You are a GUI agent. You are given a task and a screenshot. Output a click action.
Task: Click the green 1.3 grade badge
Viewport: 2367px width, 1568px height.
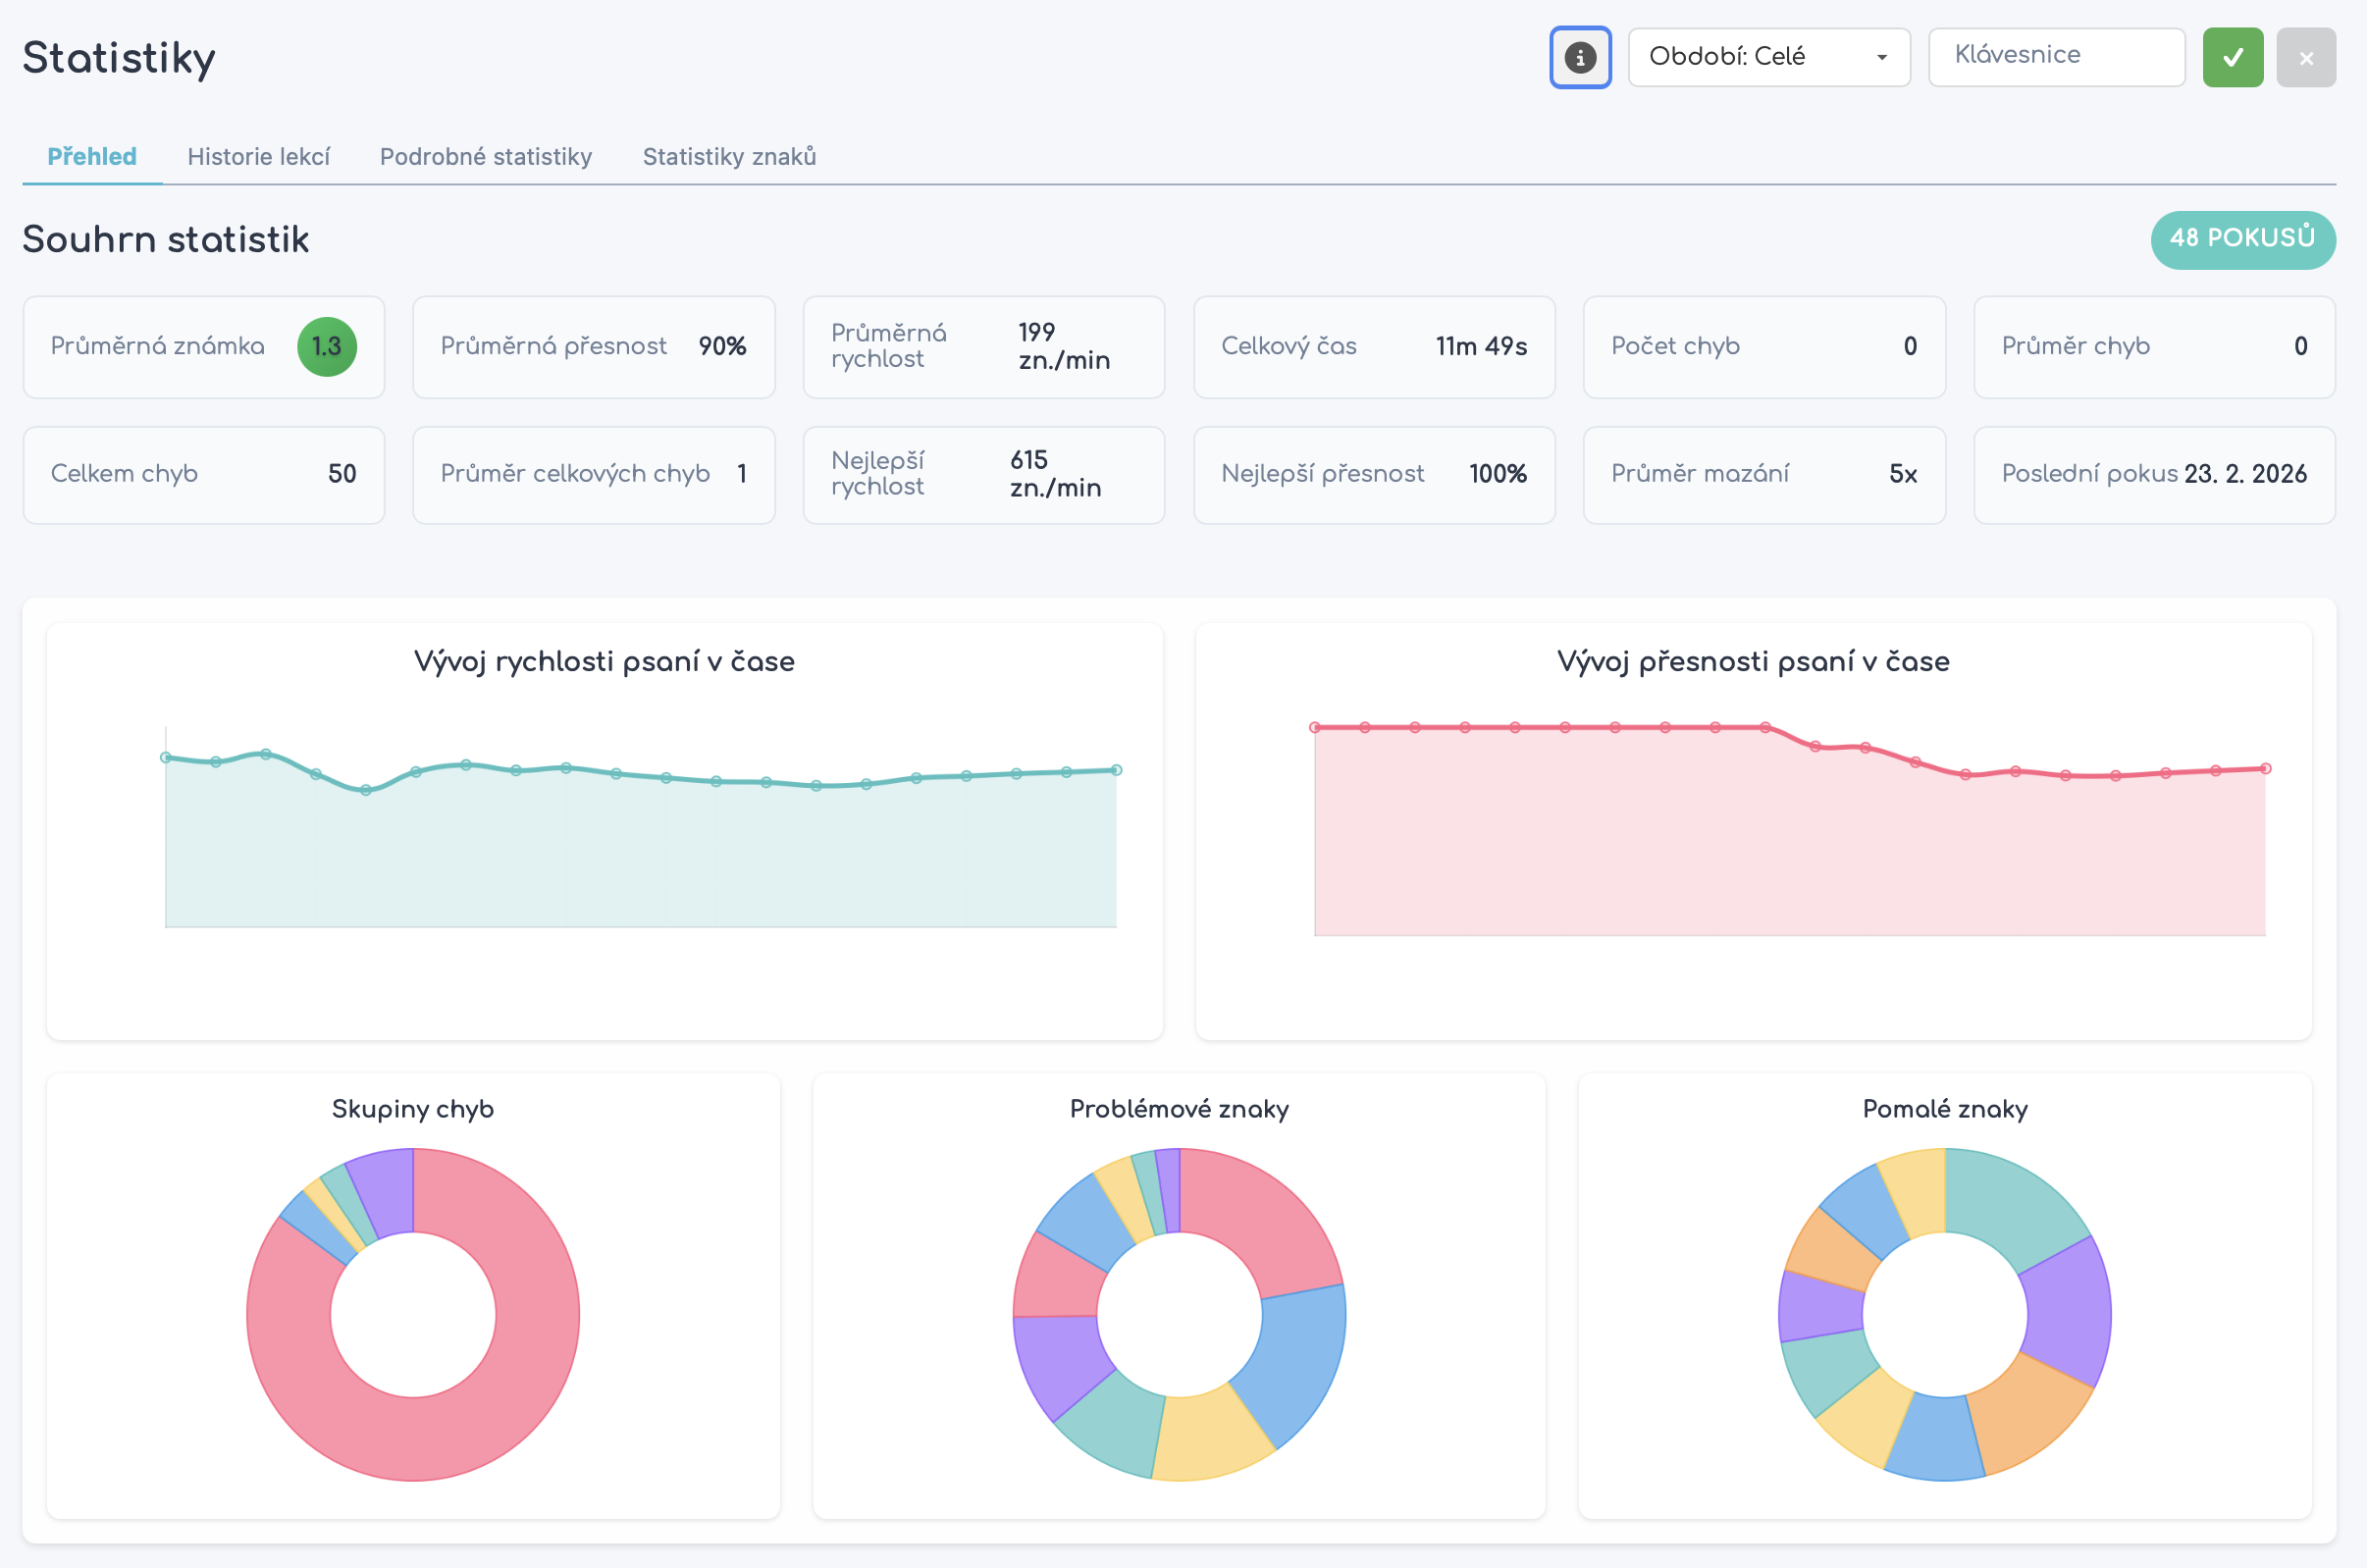326,346
